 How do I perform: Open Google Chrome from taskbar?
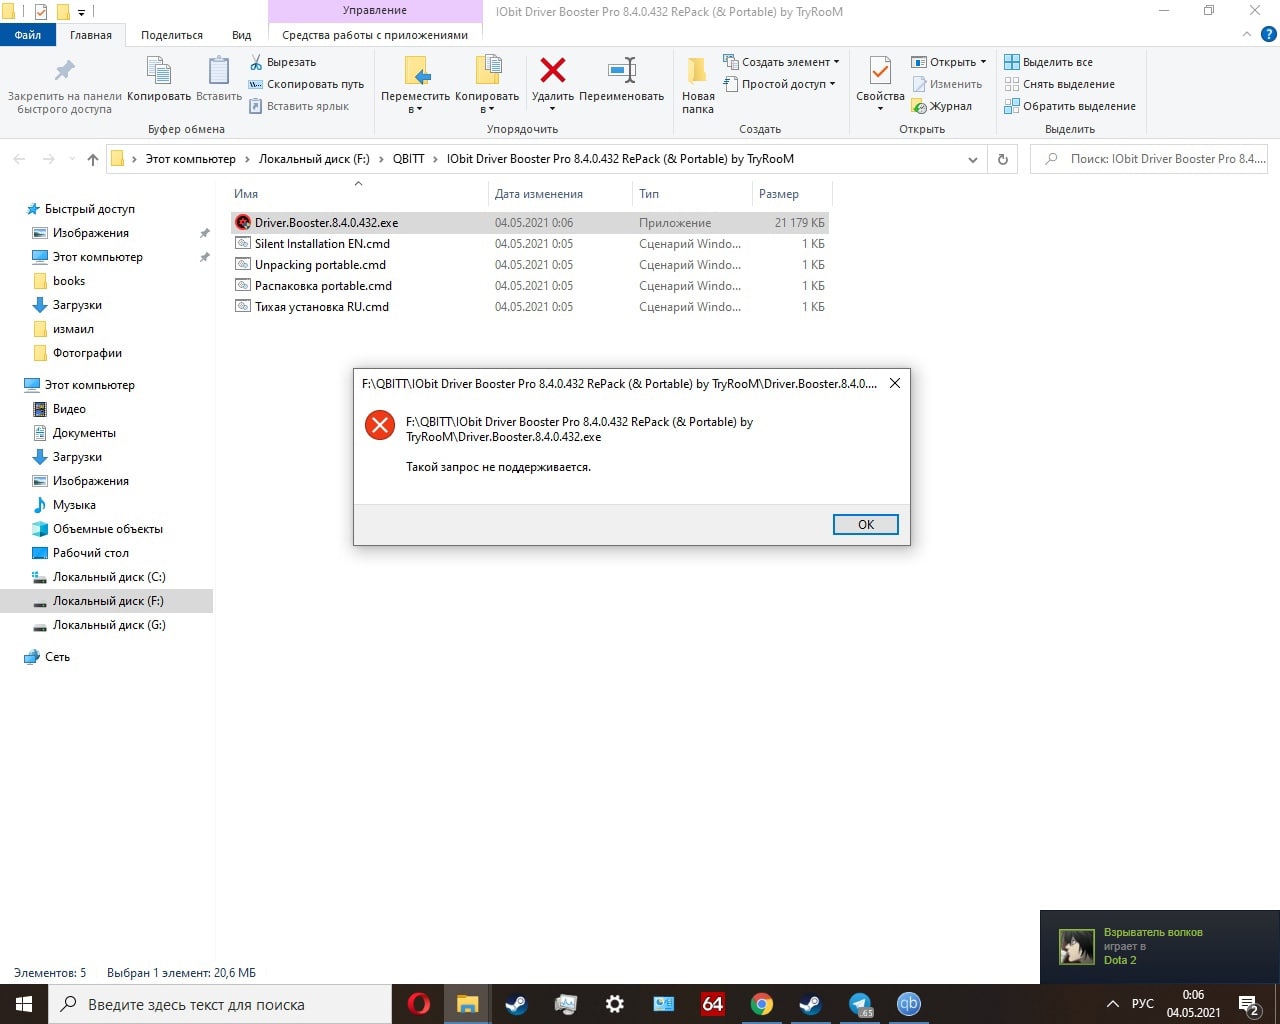coord(762,1004)
